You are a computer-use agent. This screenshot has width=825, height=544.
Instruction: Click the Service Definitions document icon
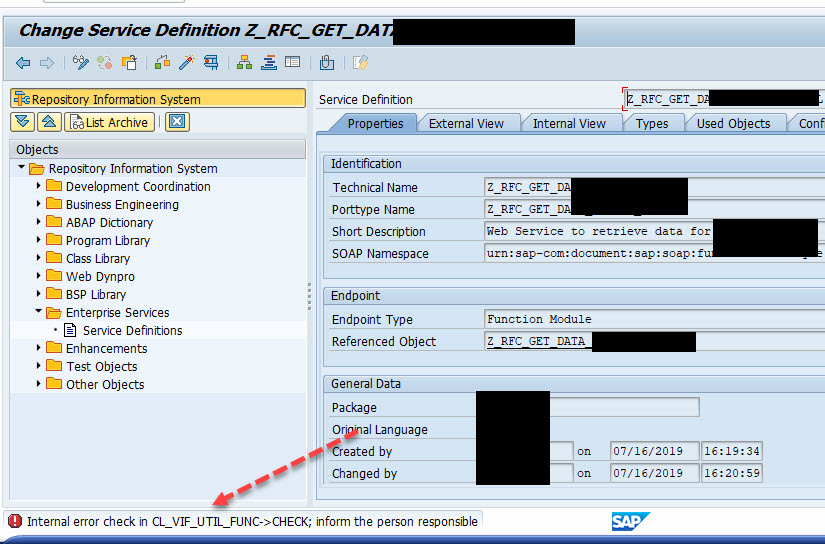[70, 330]
